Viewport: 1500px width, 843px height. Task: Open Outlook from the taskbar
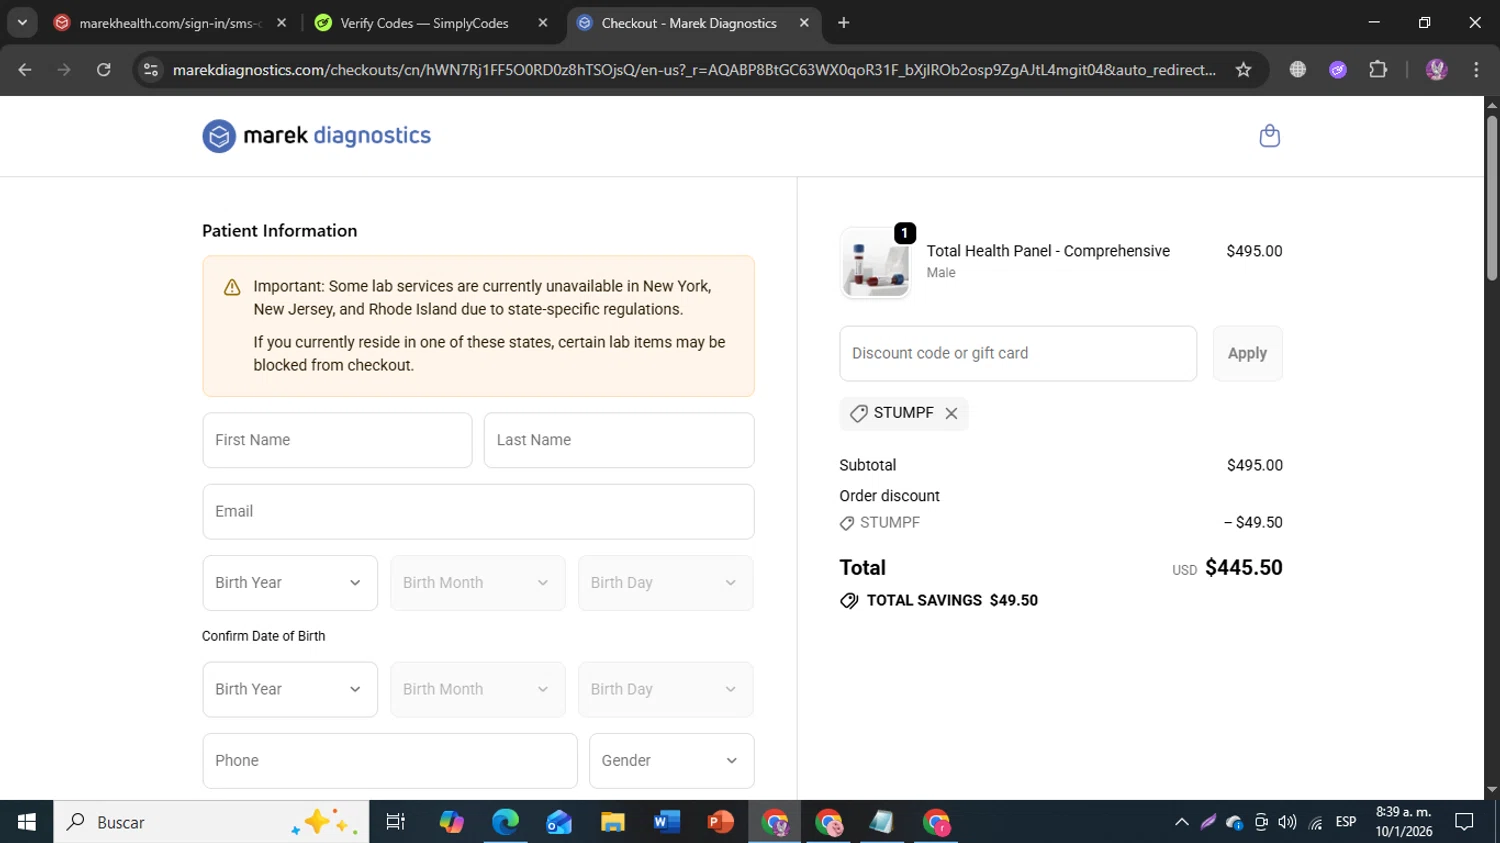pyautogui.click(x=559, y=822)
